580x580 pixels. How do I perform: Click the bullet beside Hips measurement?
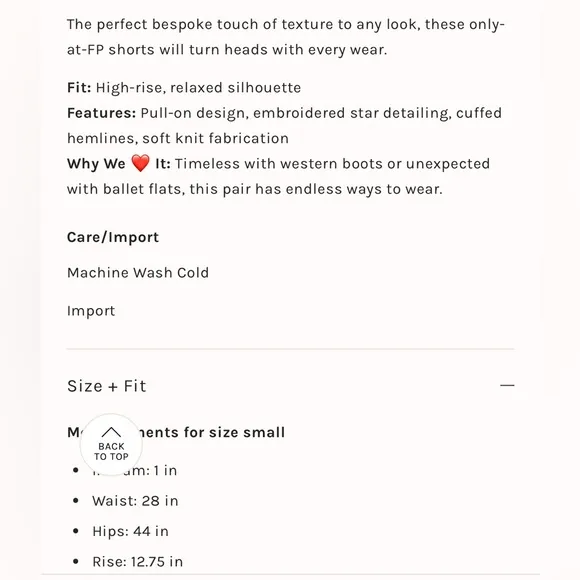(x=76, y=531)
